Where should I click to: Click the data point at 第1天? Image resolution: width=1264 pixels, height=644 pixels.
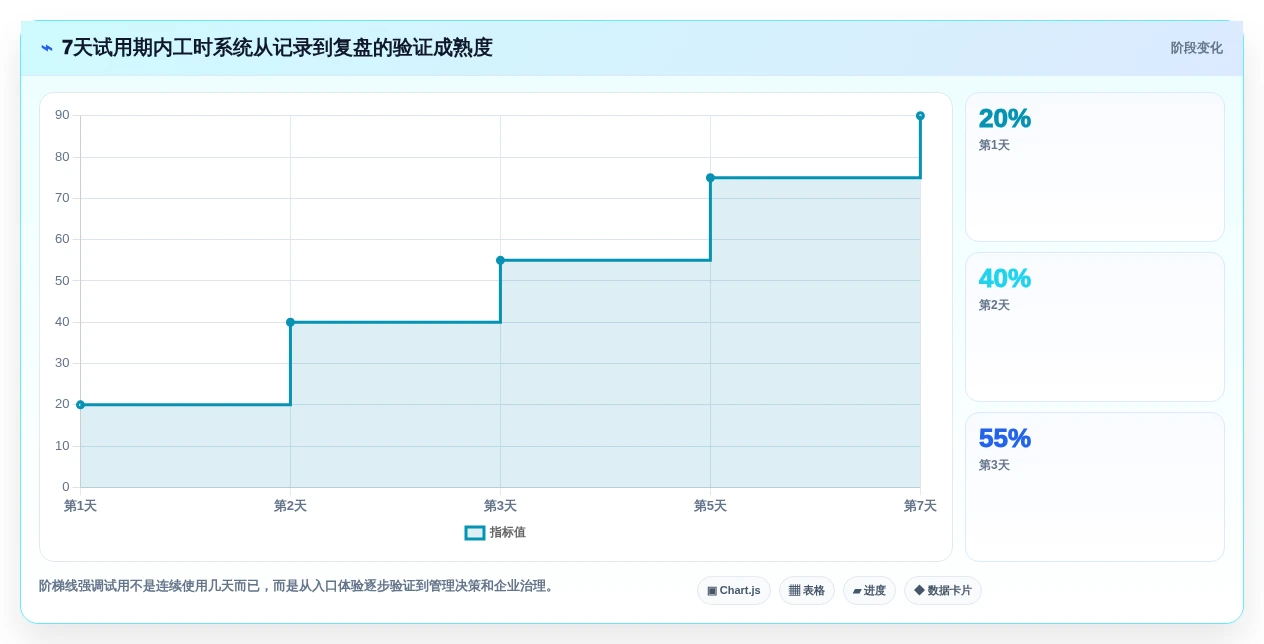[x=80, y=405]
